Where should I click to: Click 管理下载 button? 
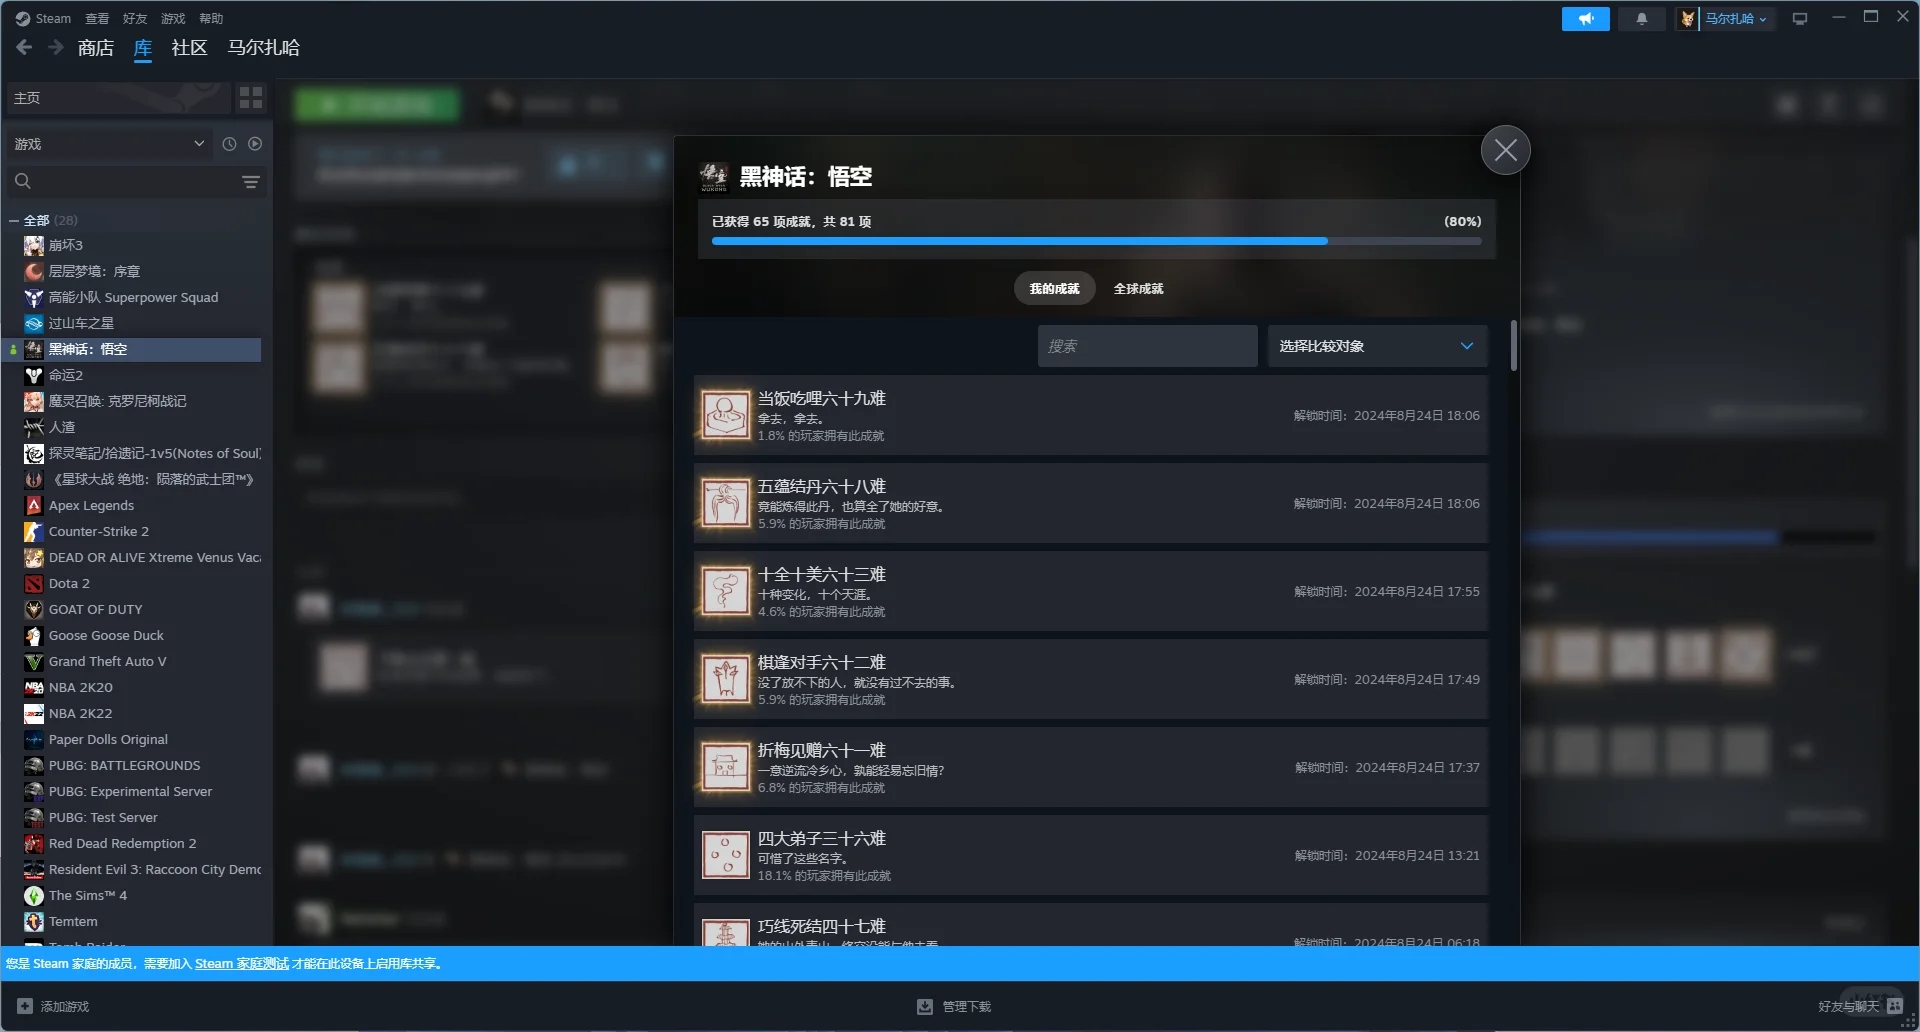[954, 1006]
